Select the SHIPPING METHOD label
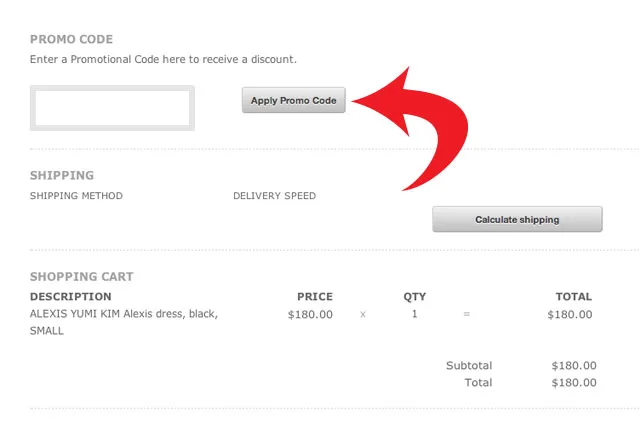 [76, 196]
